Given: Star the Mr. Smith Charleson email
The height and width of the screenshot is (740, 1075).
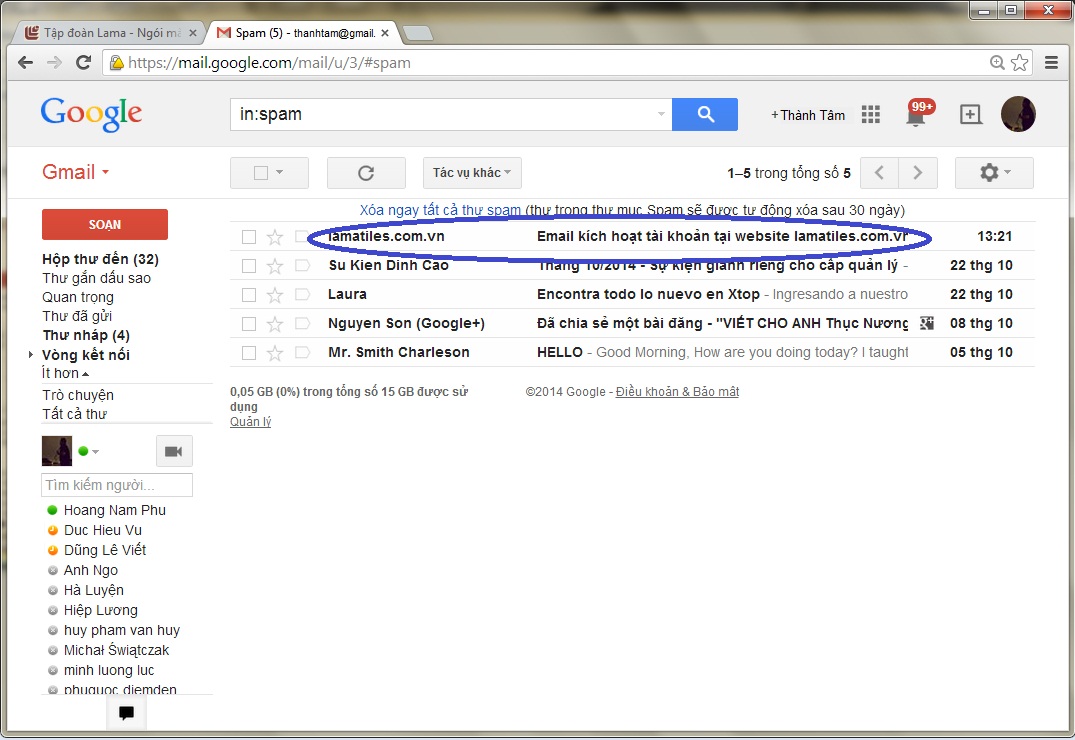Looking at the screenshot, I should tap(275, 353).
